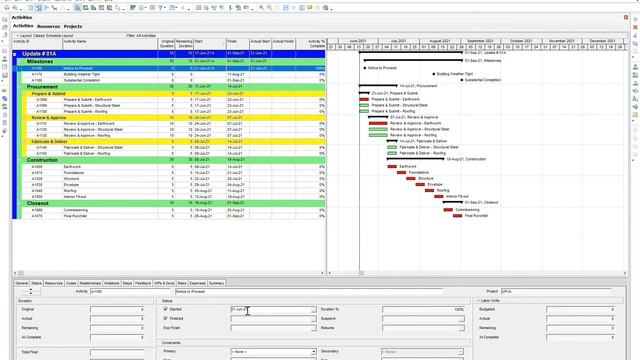Open the Layout options dropdown arrow

point(17,36)
